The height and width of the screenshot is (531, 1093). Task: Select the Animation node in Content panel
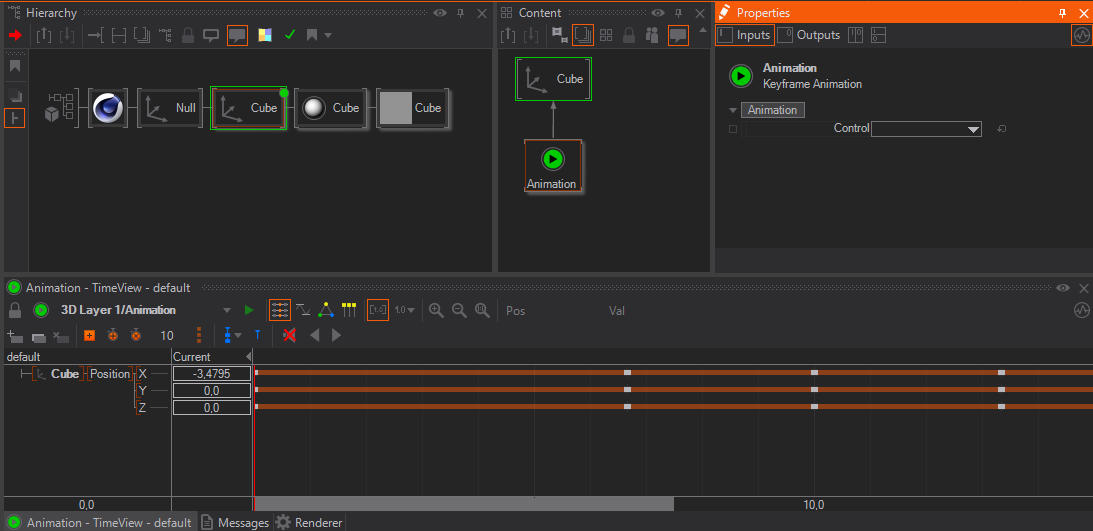[x=553, y=165]
